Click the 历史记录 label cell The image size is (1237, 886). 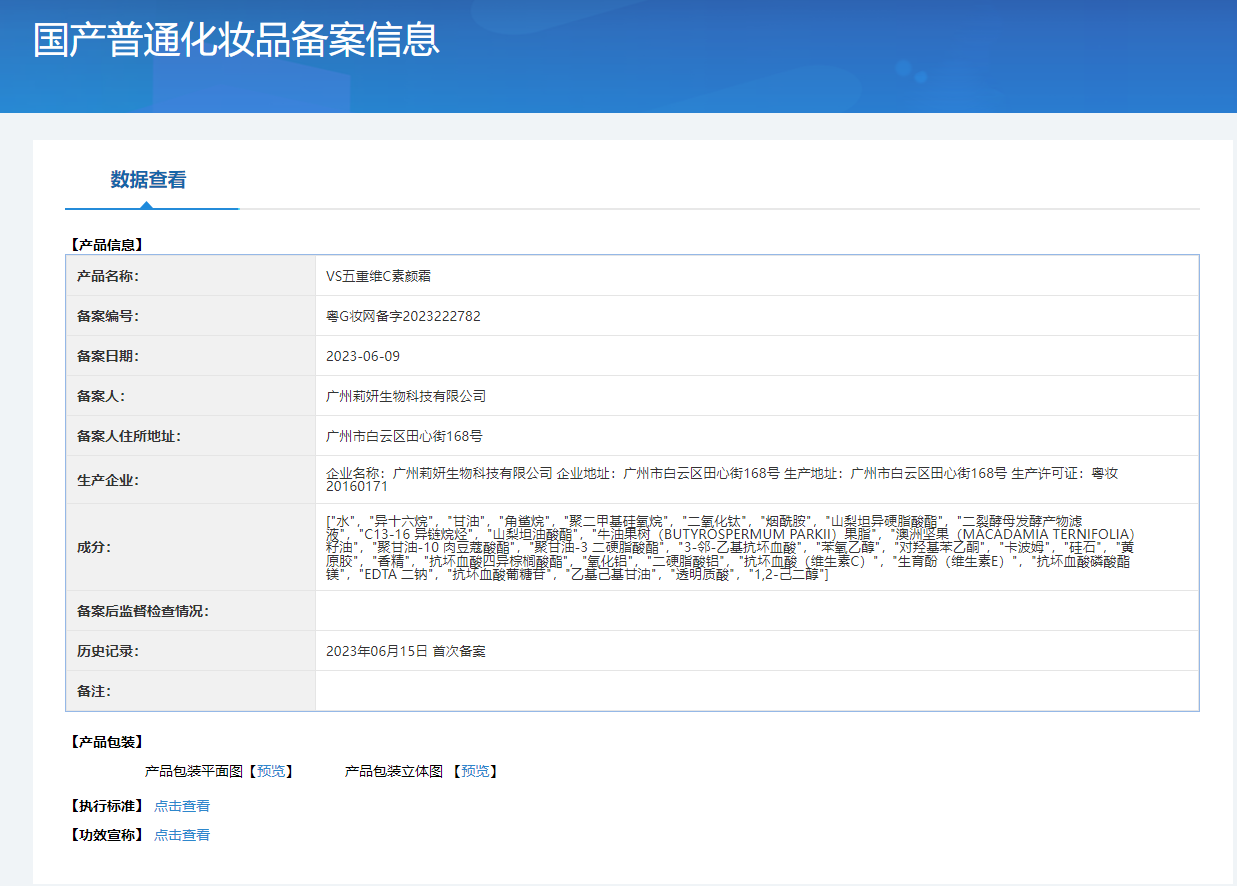pyautogui.click(x=191, y=651)
